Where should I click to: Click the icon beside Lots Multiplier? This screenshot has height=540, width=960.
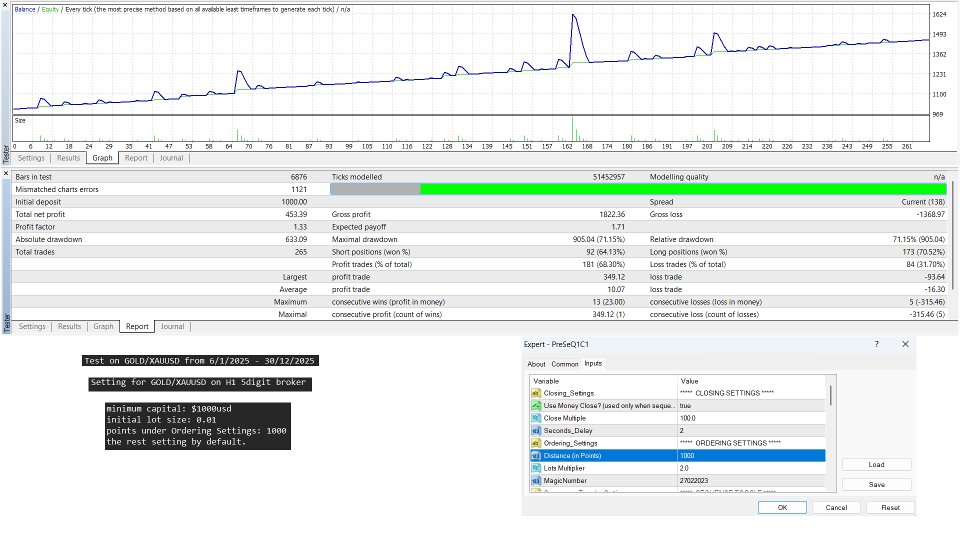536,468
